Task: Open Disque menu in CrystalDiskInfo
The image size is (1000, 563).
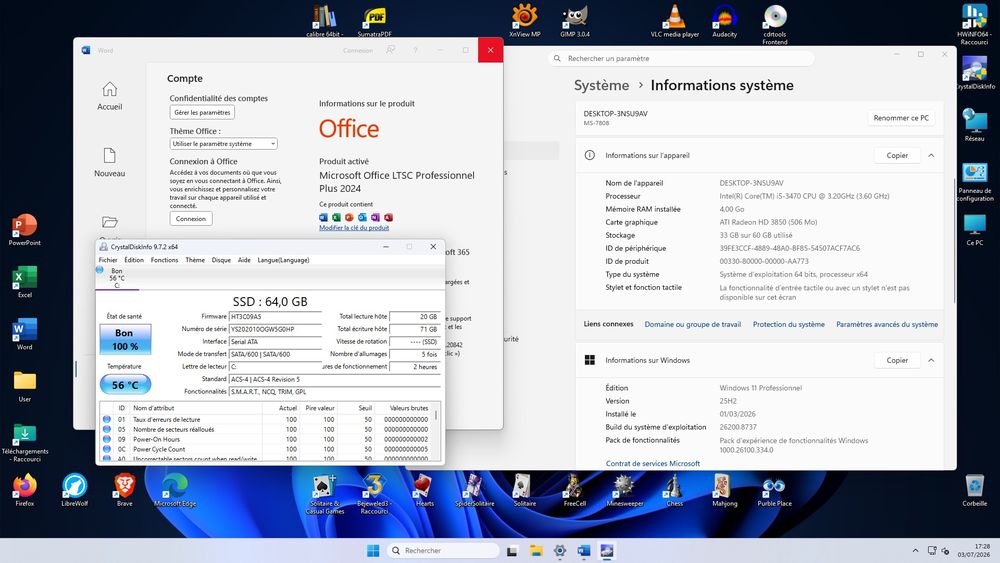Action: click(x=221, y=260)
